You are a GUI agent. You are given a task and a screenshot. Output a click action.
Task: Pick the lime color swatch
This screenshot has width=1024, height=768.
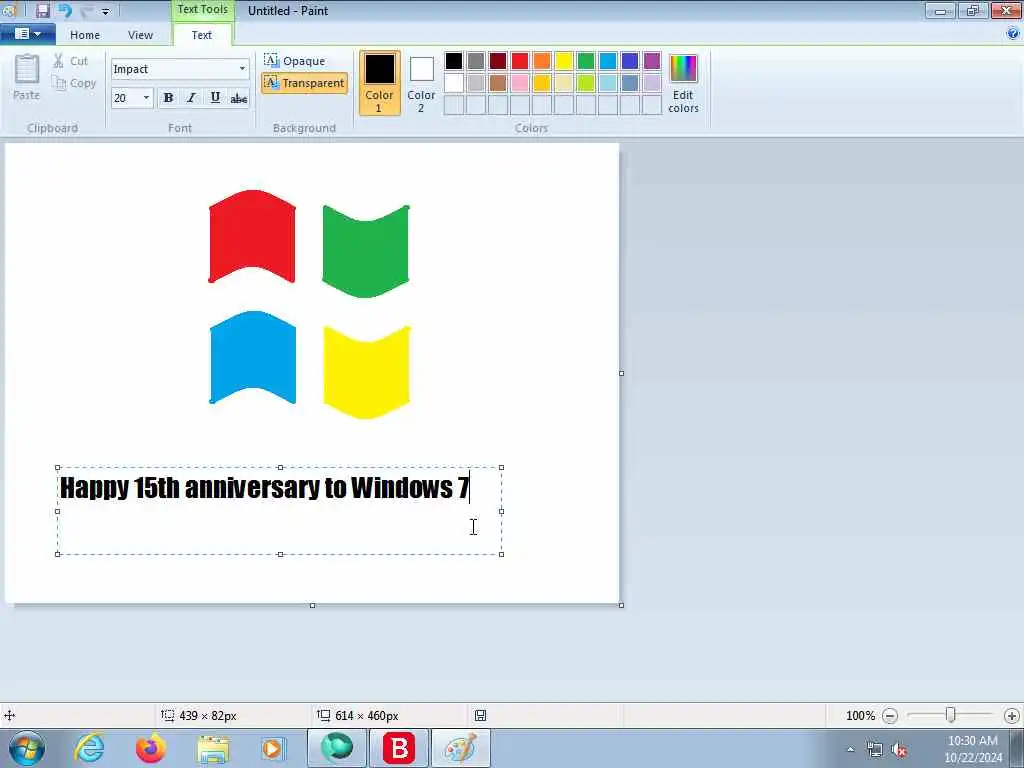(586, 83)
